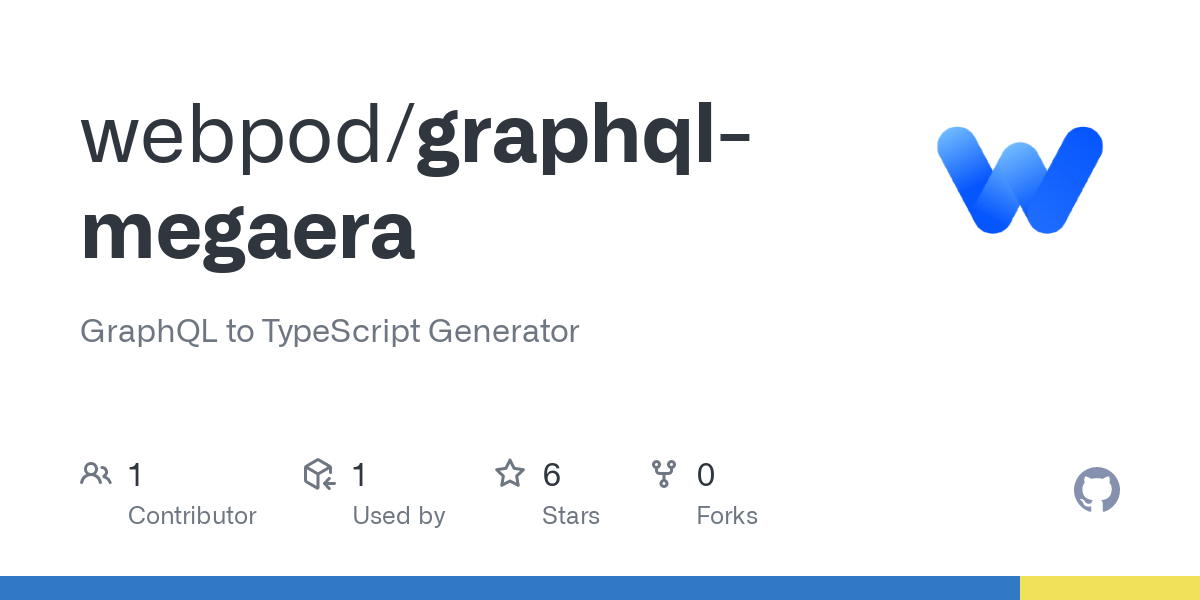This screenshot has height=600, width=1200.
Task: Click the Forks branch icon
Action: point(664,474)
